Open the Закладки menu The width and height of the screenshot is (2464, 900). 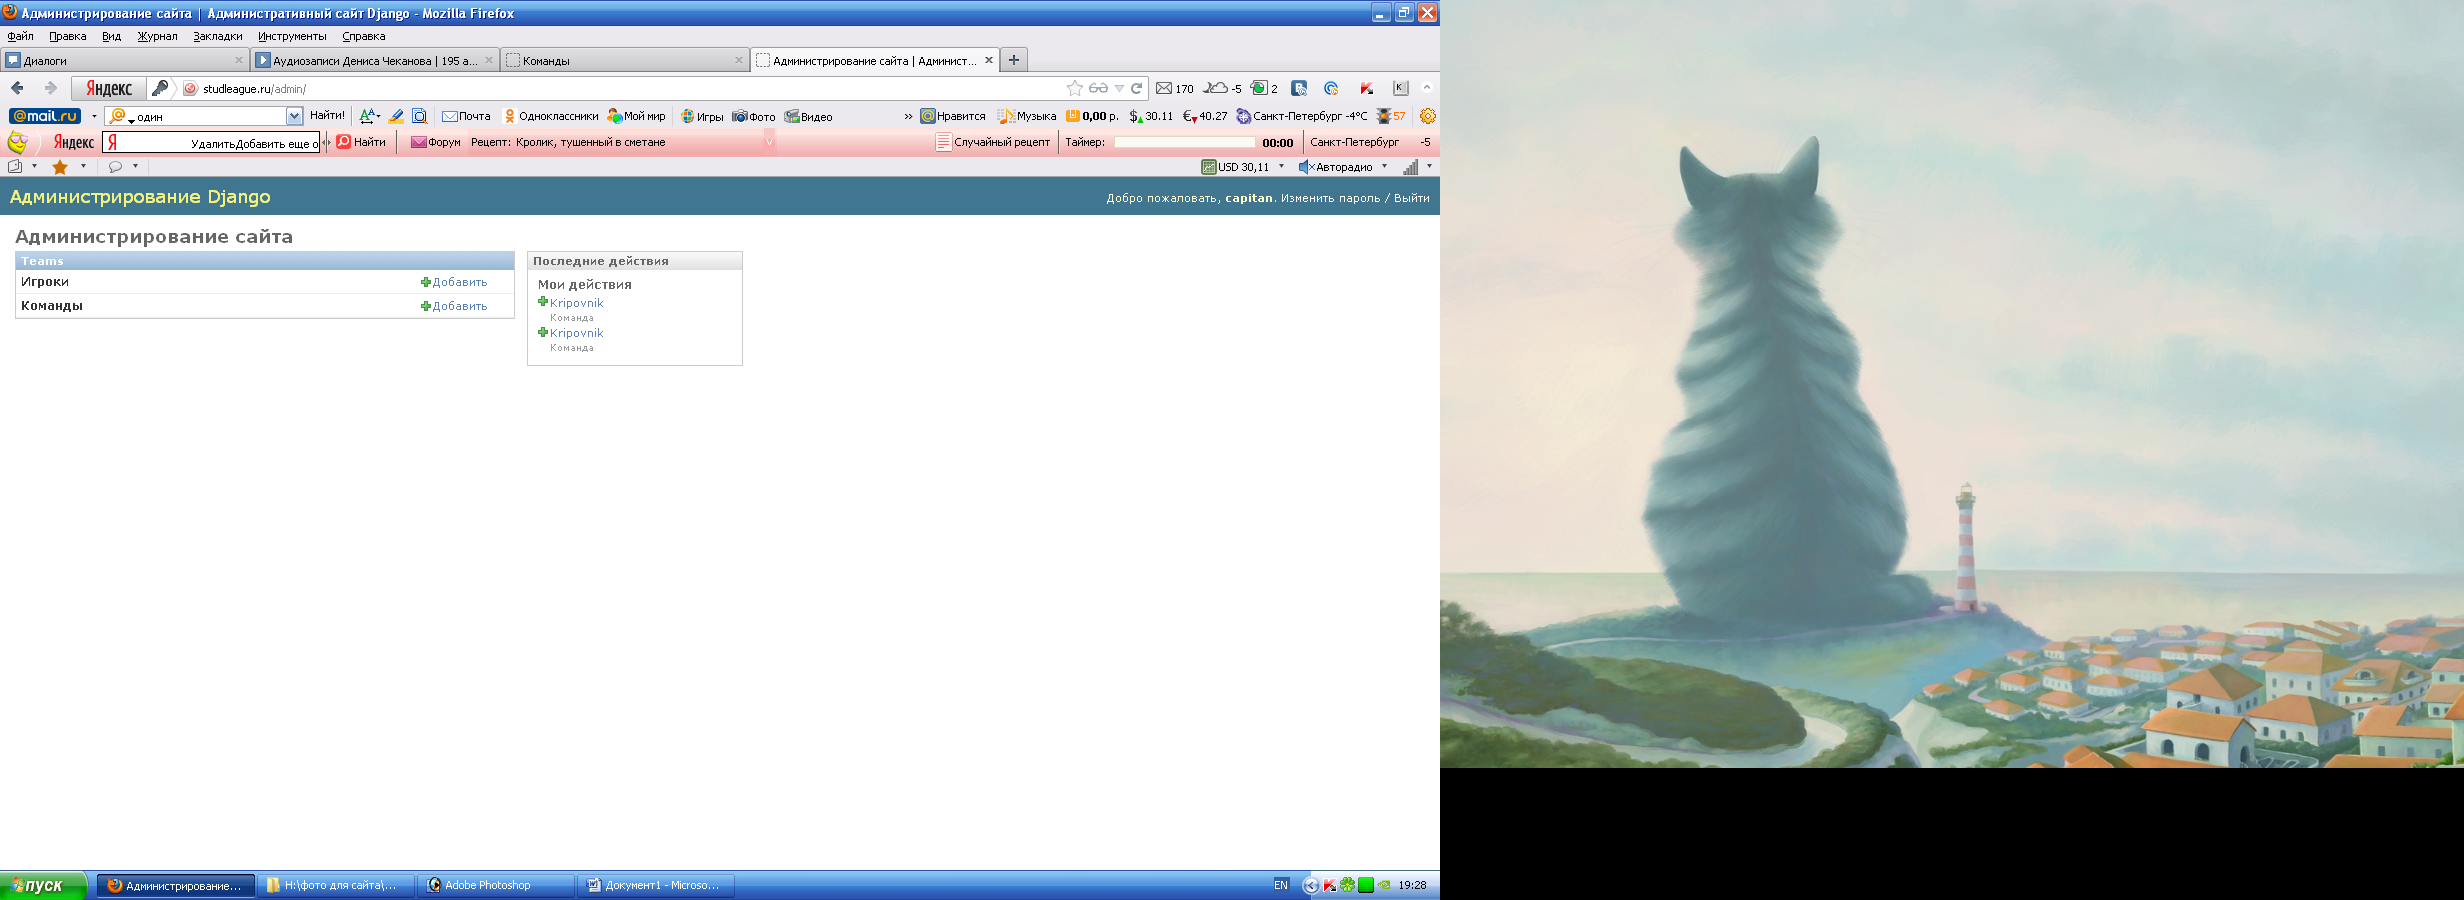pos(217,36)
